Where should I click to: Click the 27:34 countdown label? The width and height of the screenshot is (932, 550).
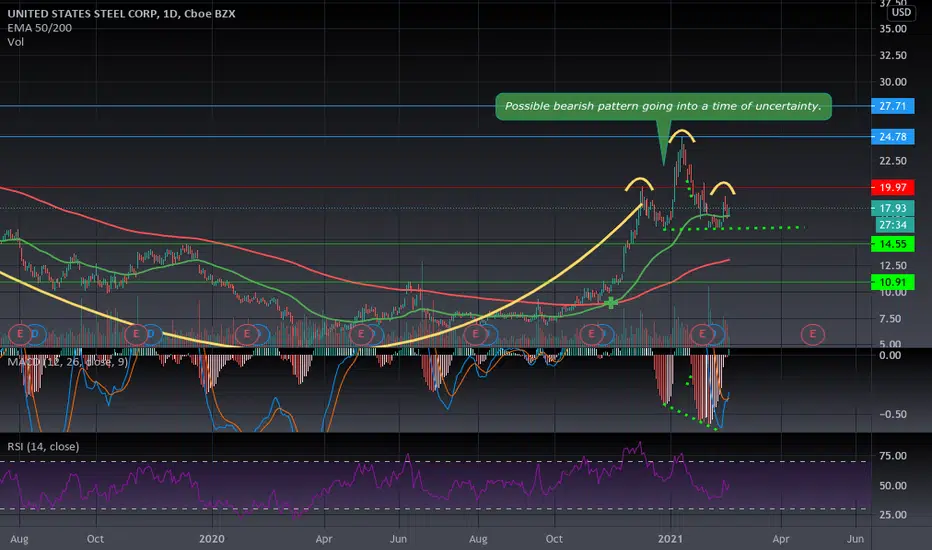coord(893,225)
